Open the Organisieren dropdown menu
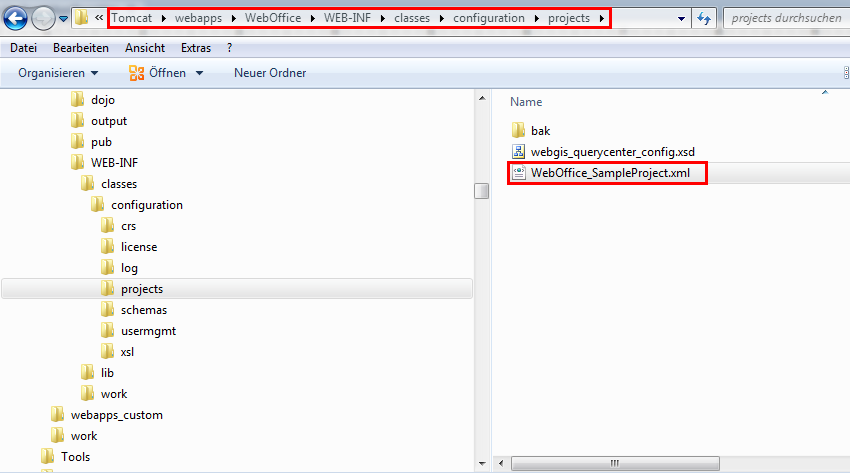This screenshot has height=473, width=850. [x=58, y=73]
